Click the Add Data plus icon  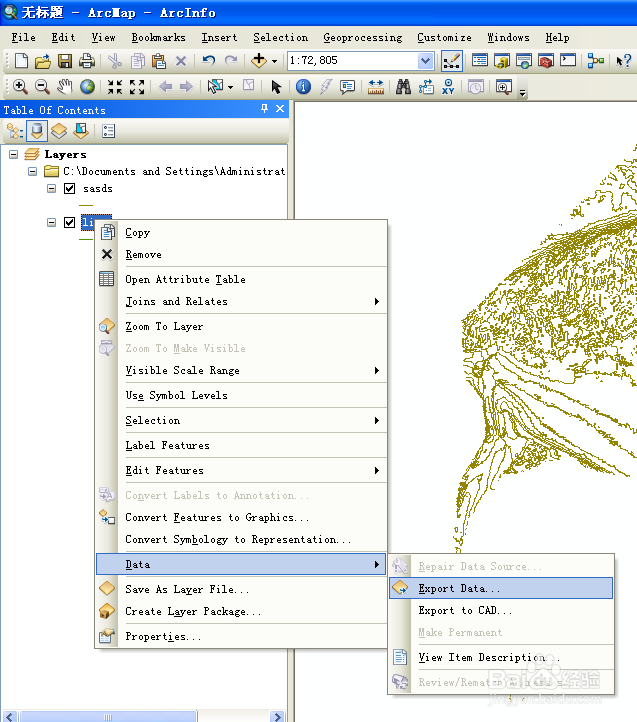[259, 60]
